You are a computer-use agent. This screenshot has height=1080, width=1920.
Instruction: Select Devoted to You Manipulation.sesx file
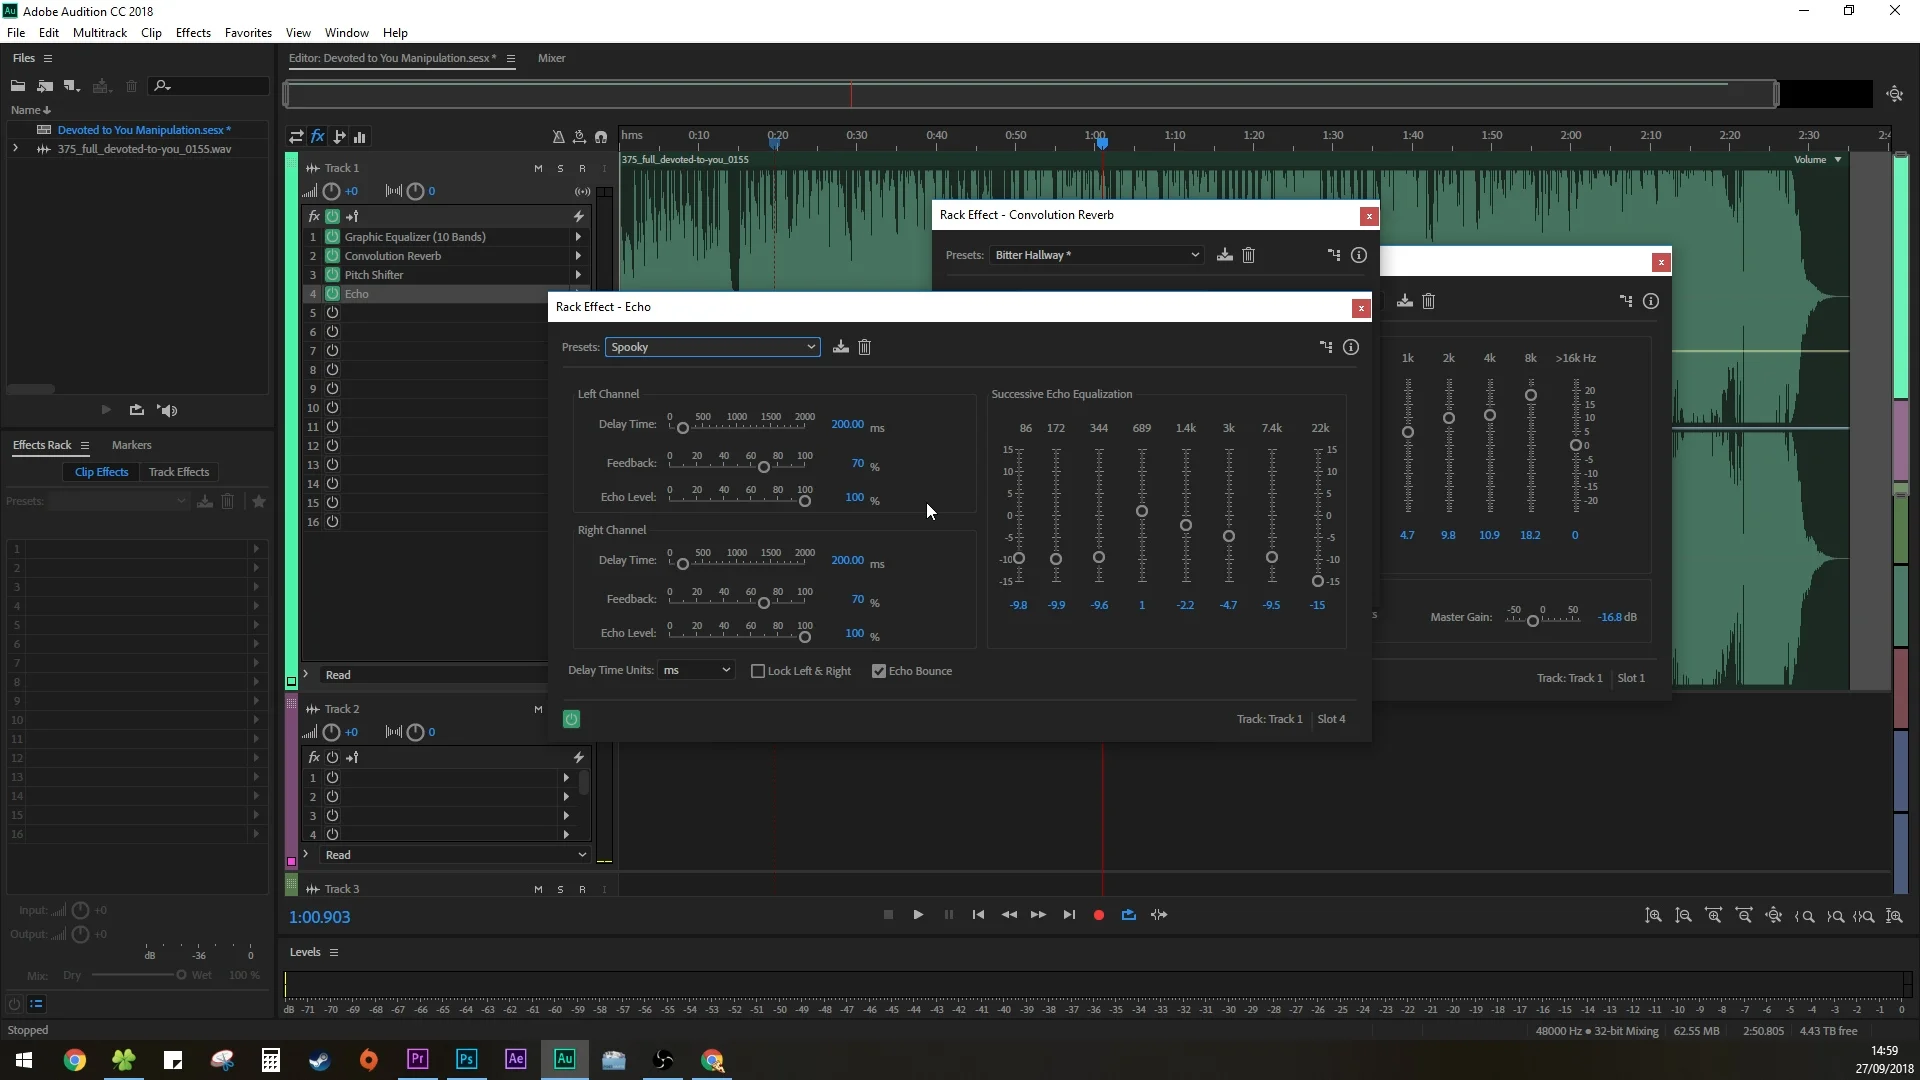(x=144, y=130)
